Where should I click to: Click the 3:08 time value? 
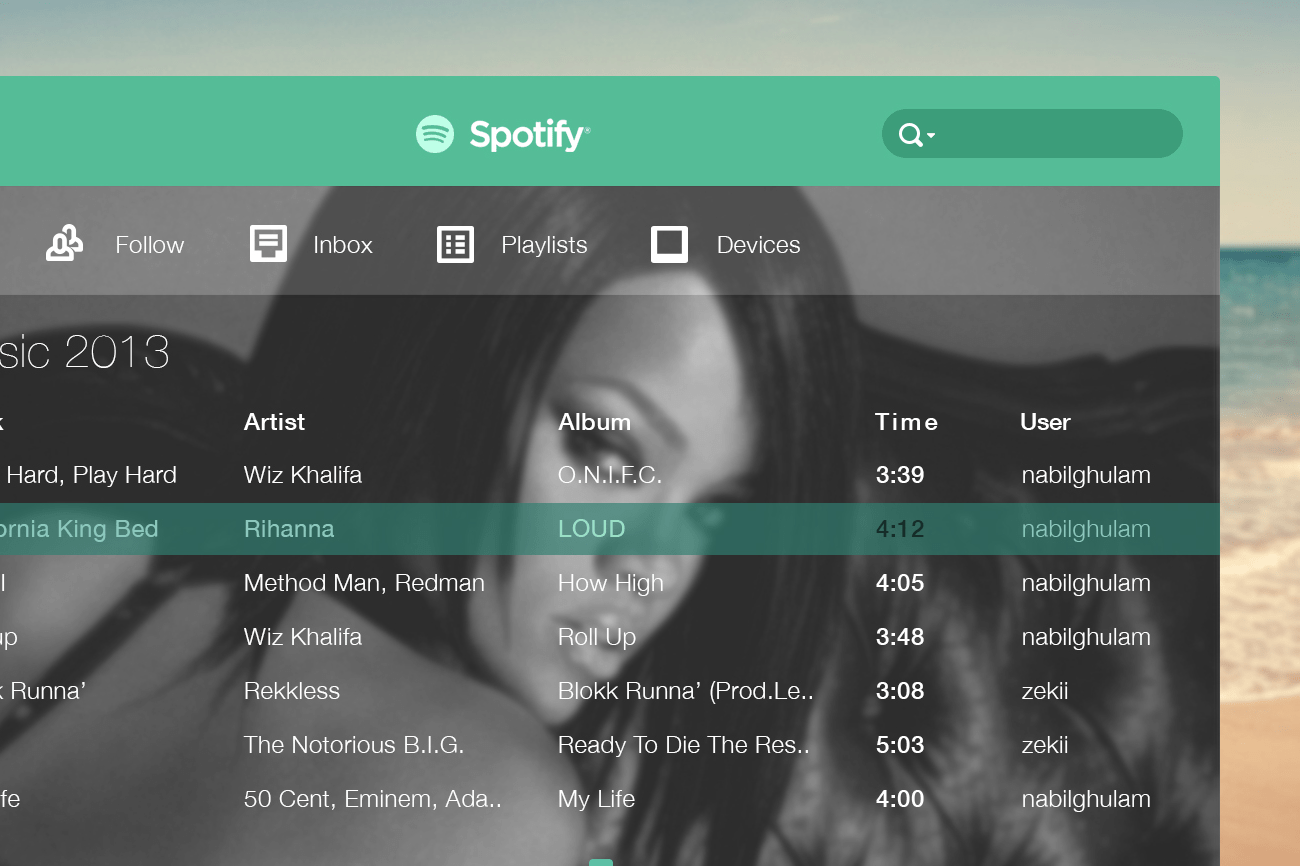900,691
